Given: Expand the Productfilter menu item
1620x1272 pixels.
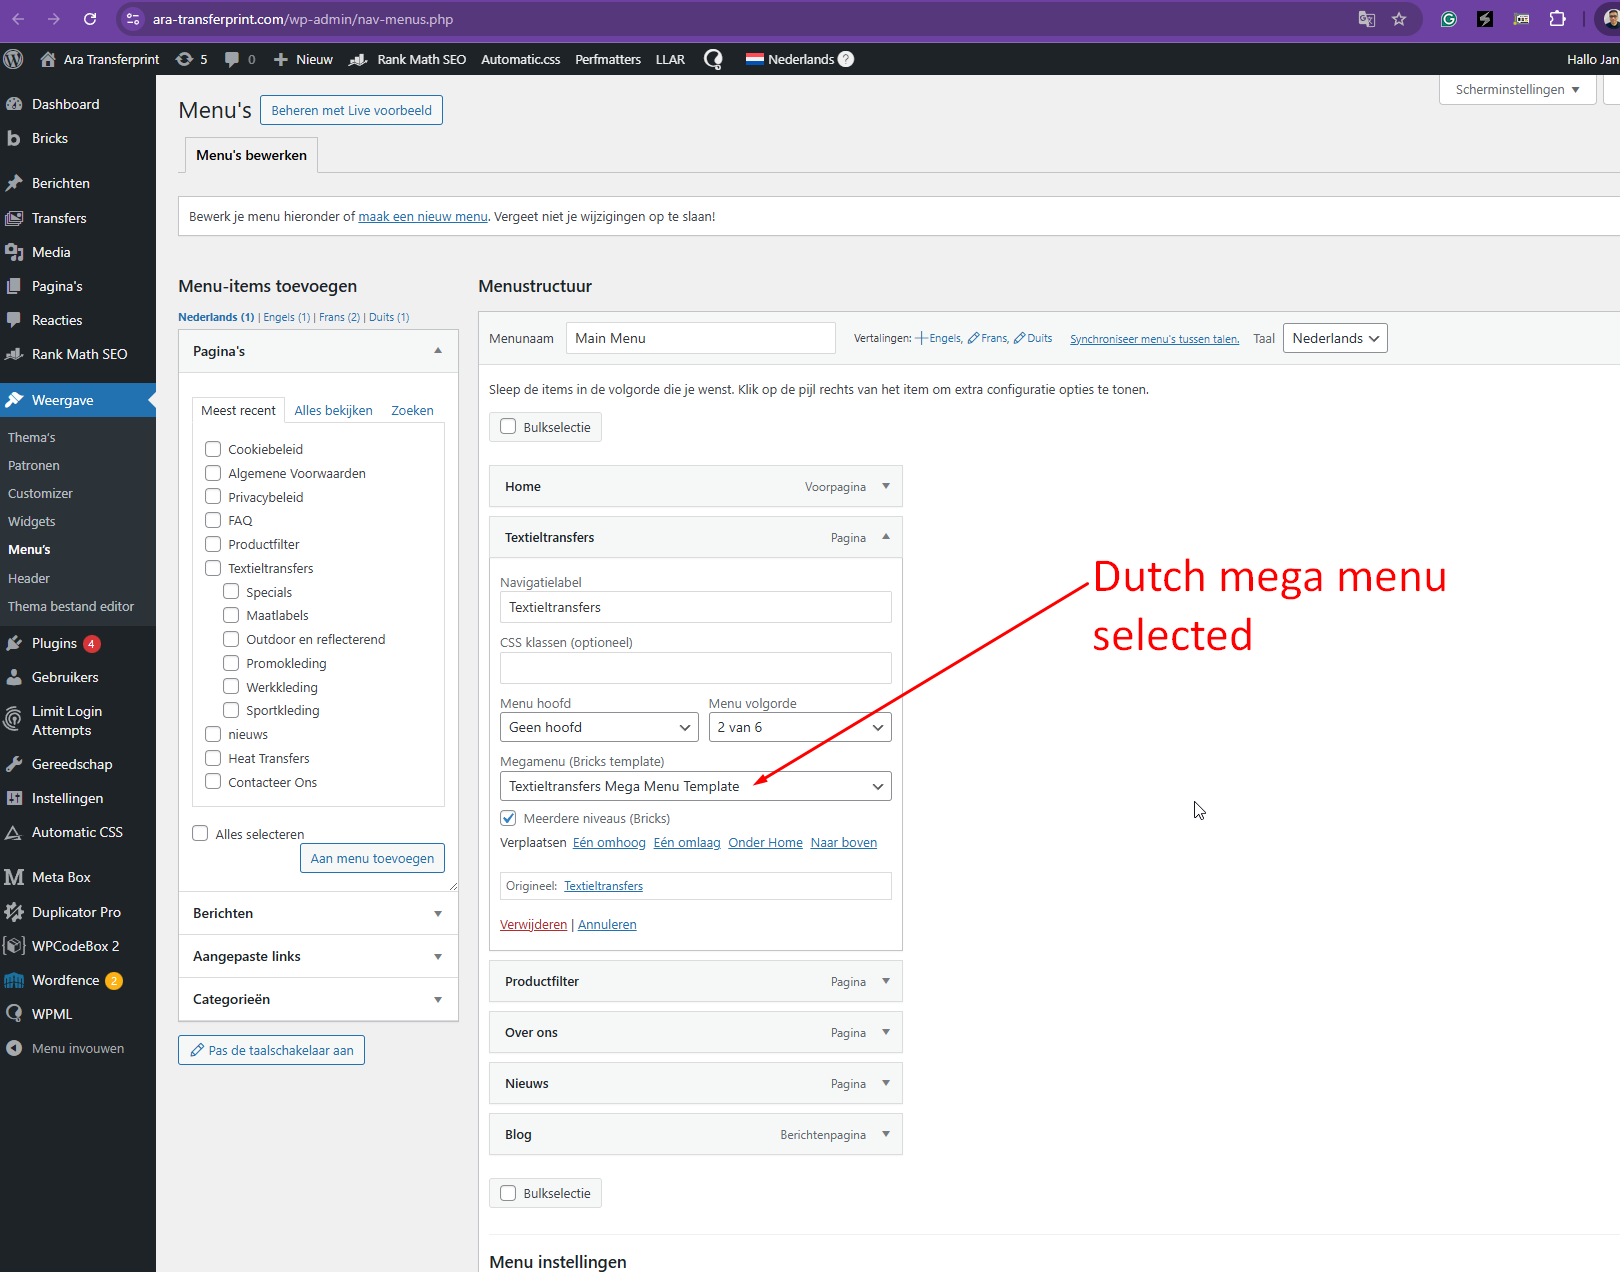Looking at the screenshot, I should (886, 981).
